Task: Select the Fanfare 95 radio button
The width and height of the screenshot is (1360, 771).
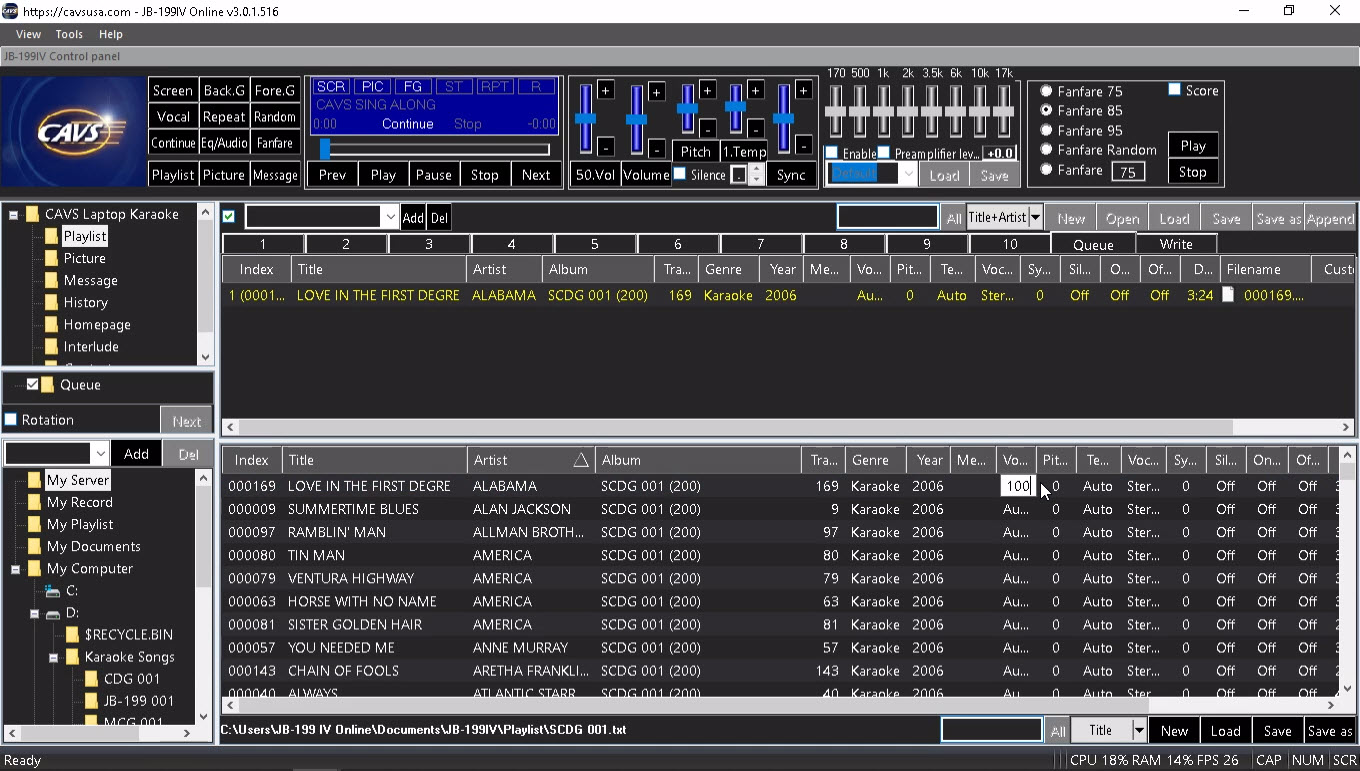Action: (1046, 130)
